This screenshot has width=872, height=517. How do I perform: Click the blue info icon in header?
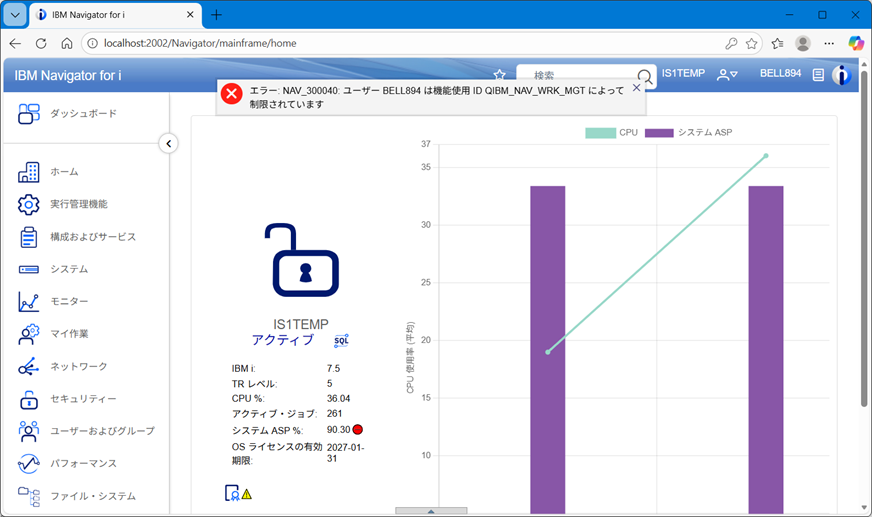click(842, 75)
